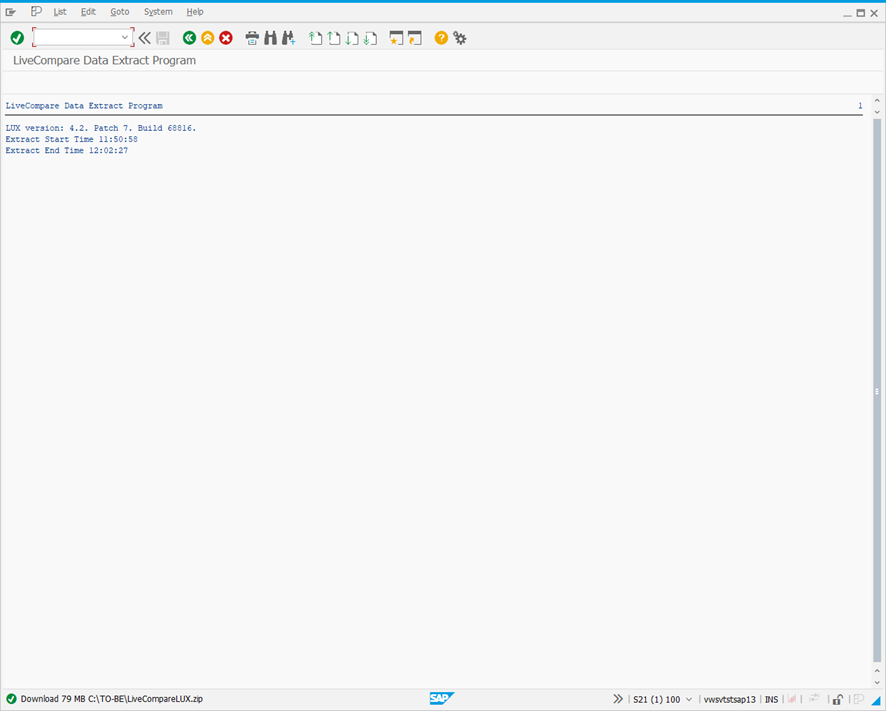Collapse the command field with the double chevron

pos(145,38)
